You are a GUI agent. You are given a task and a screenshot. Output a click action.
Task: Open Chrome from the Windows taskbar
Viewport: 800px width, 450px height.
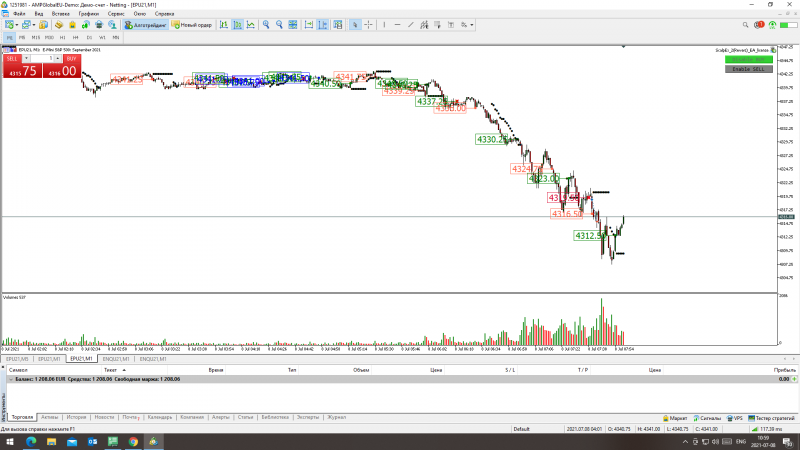point(133,442)
